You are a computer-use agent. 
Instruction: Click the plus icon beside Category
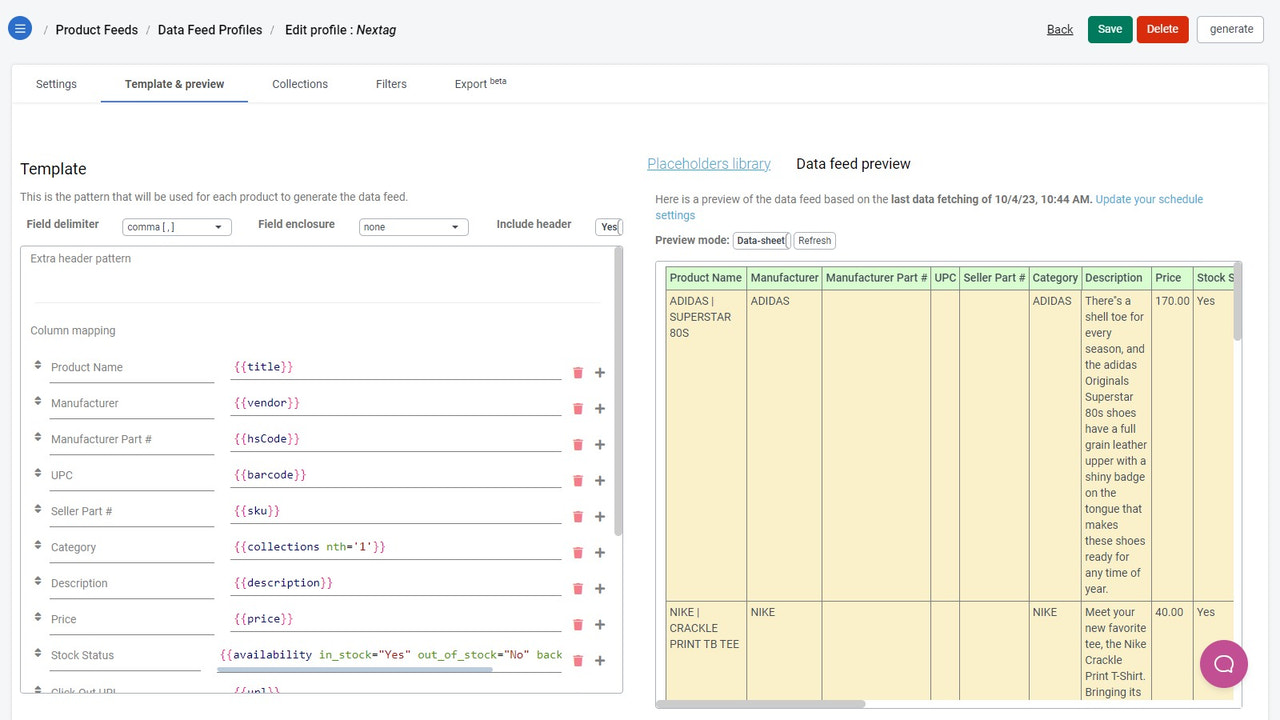[x=600, y=553]
